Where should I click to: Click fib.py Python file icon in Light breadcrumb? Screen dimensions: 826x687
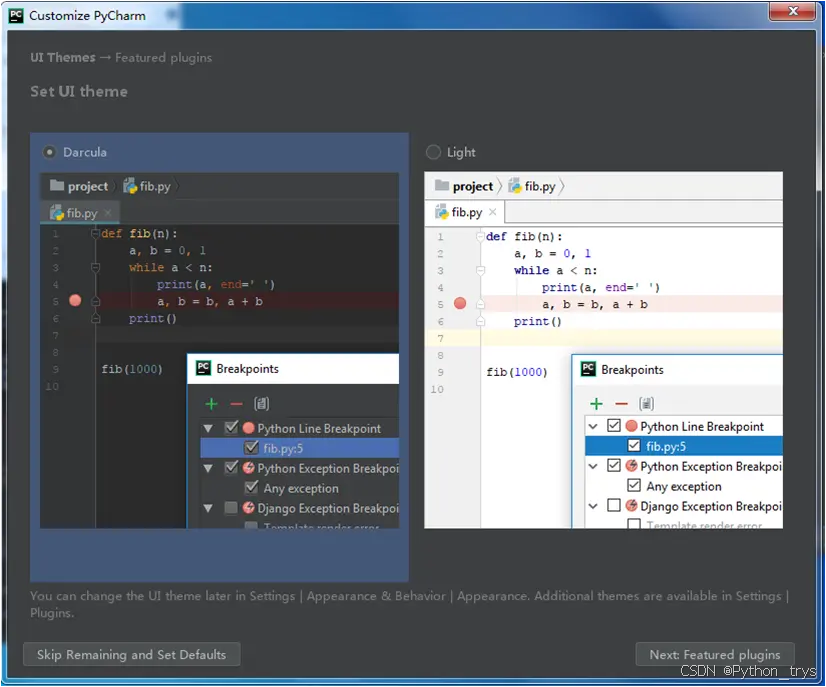(x=515, y=186)
